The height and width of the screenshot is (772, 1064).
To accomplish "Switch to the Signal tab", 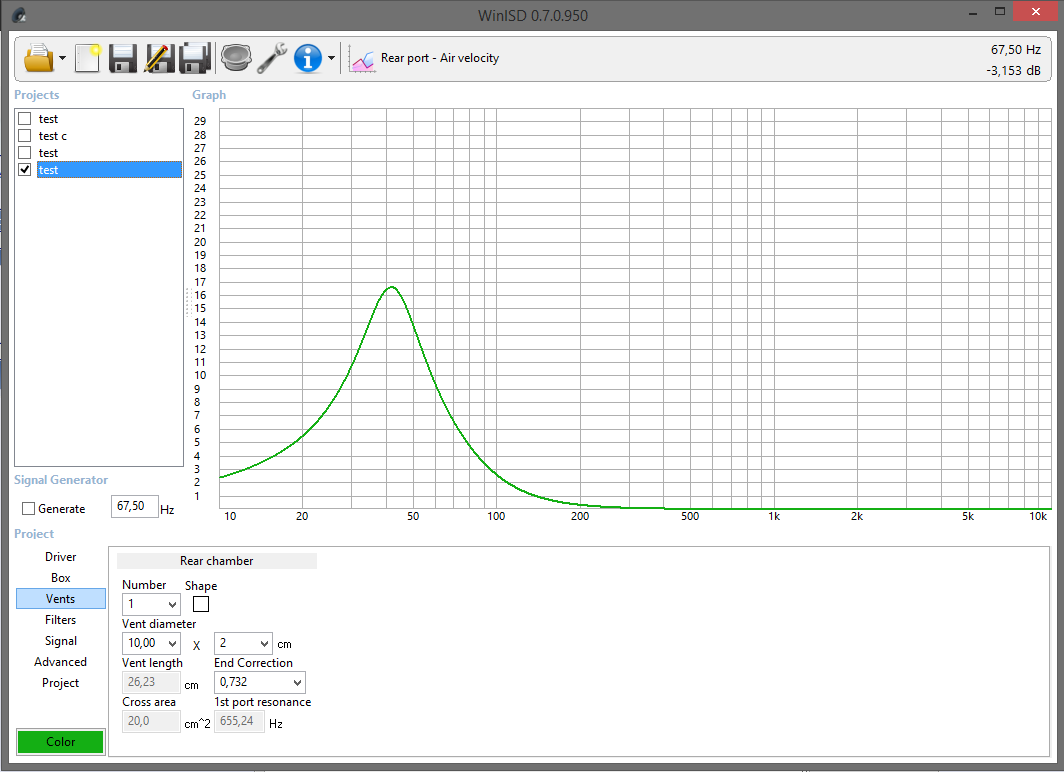I will tap(60, 641).
